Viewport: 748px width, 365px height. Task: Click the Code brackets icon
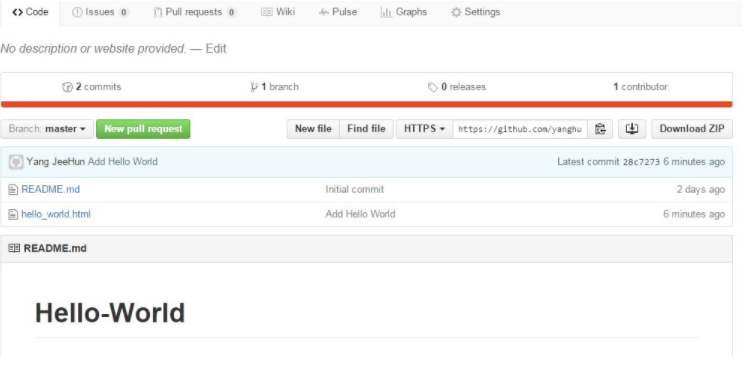(18, 12)
